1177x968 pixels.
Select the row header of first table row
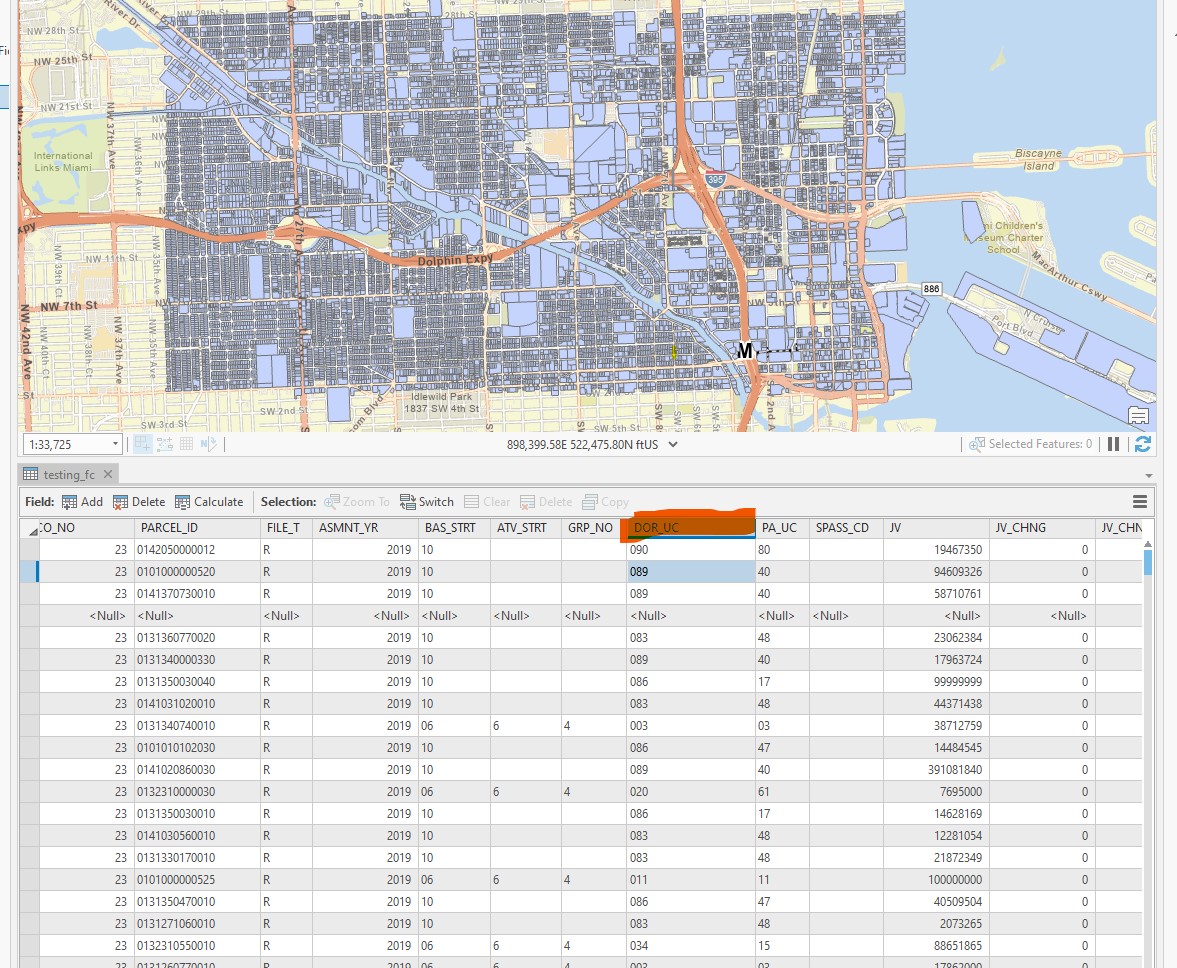[x=29, y=550]
